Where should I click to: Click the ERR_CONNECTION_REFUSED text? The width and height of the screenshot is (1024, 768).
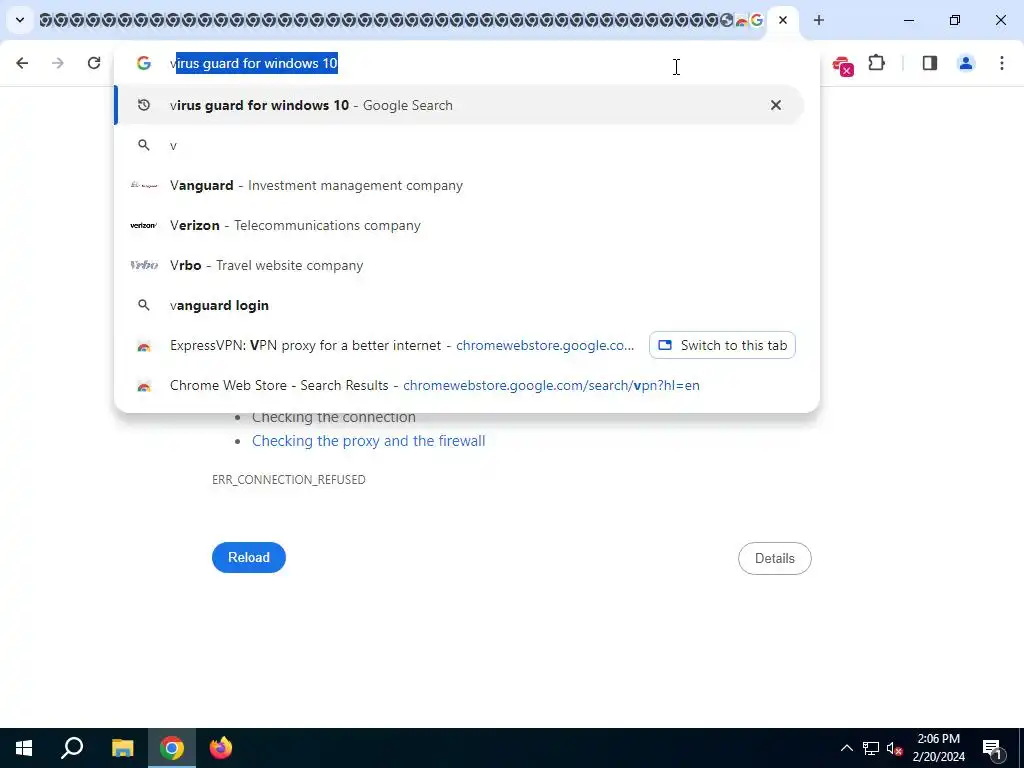[289, 479]
